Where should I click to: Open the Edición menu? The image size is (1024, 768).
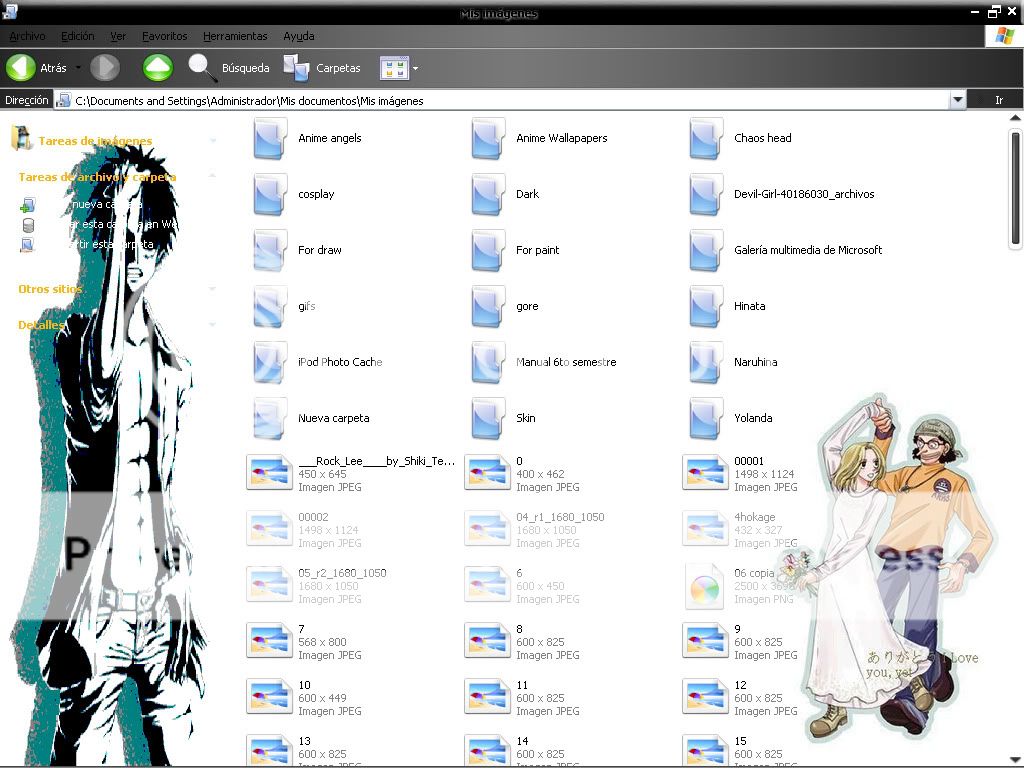click(78, 37)
